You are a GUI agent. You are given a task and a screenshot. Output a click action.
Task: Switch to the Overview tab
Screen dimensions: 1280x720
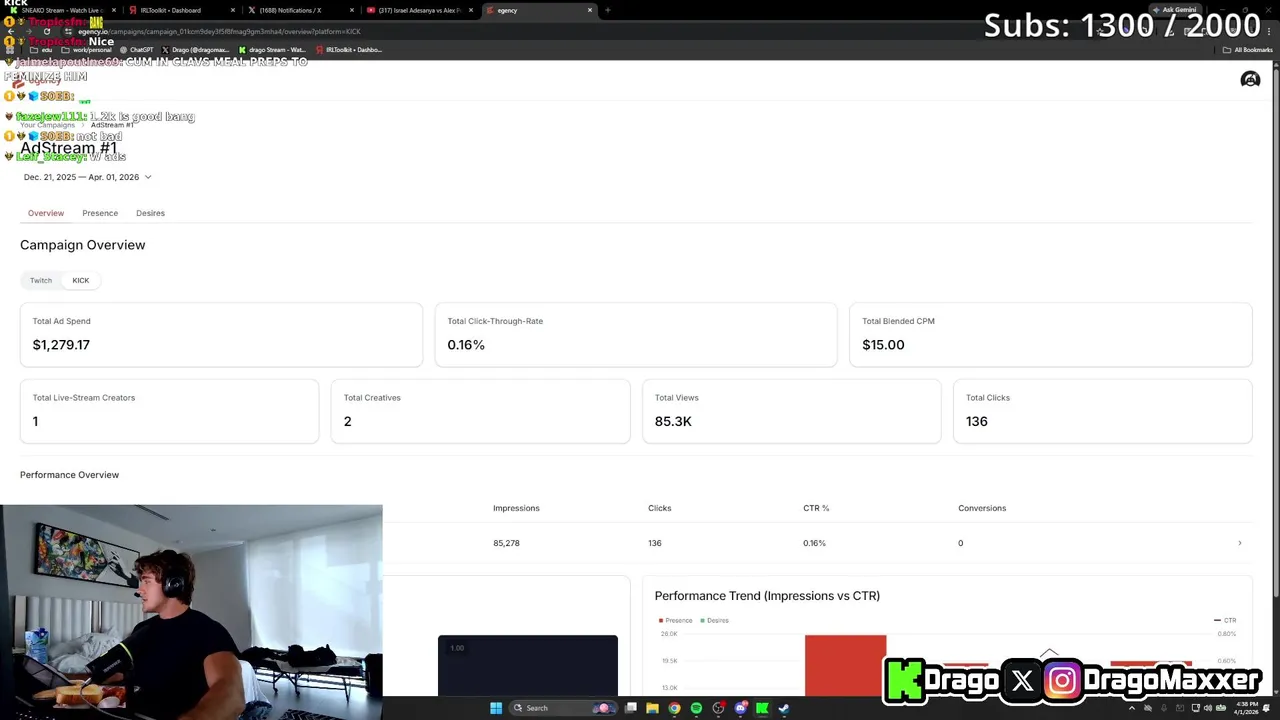point(46,213)
